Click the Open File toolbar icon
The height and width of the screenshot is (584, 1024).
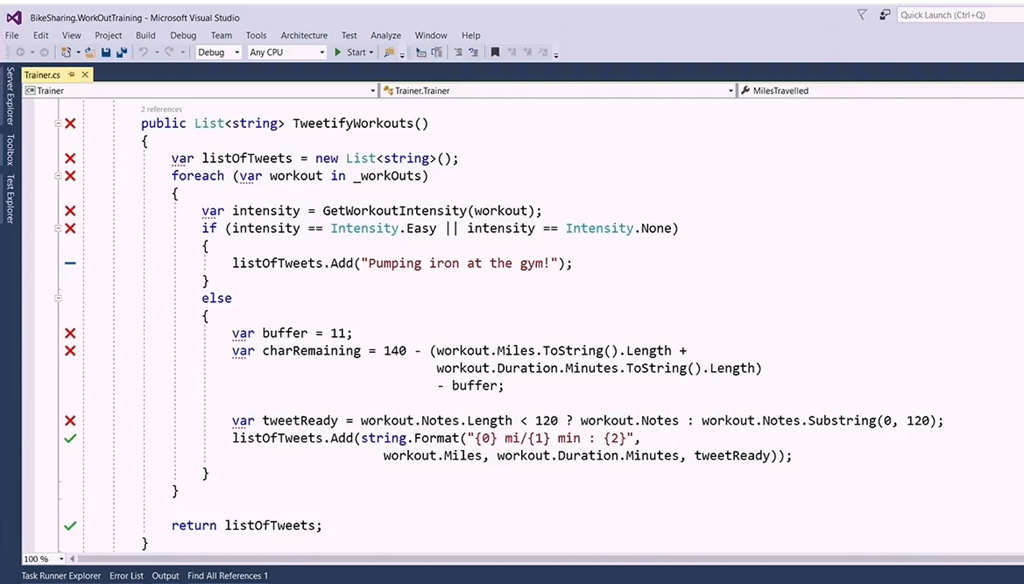tap(89, 52)
